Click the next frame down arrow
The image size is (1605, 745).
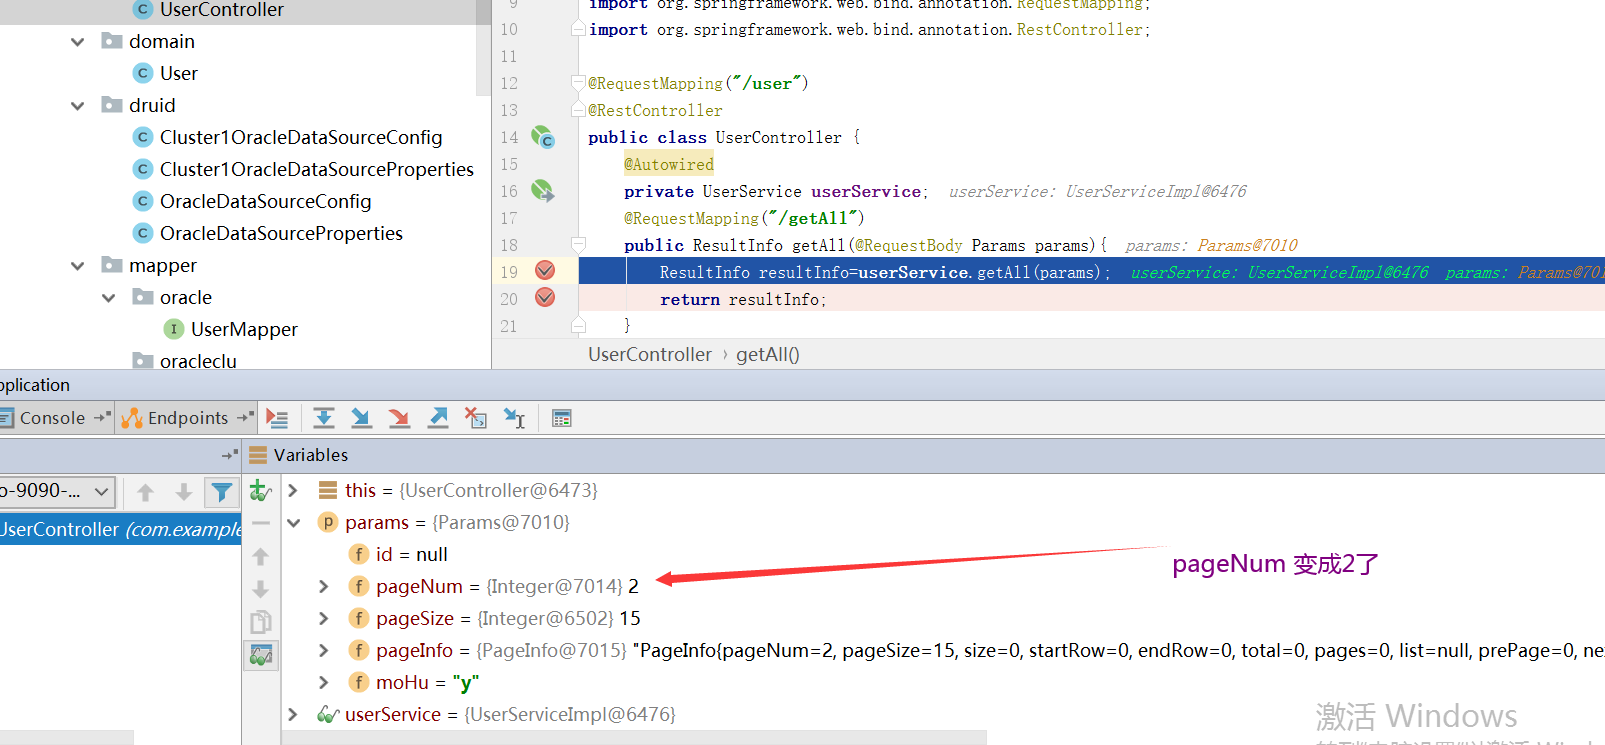pos(183,492)
